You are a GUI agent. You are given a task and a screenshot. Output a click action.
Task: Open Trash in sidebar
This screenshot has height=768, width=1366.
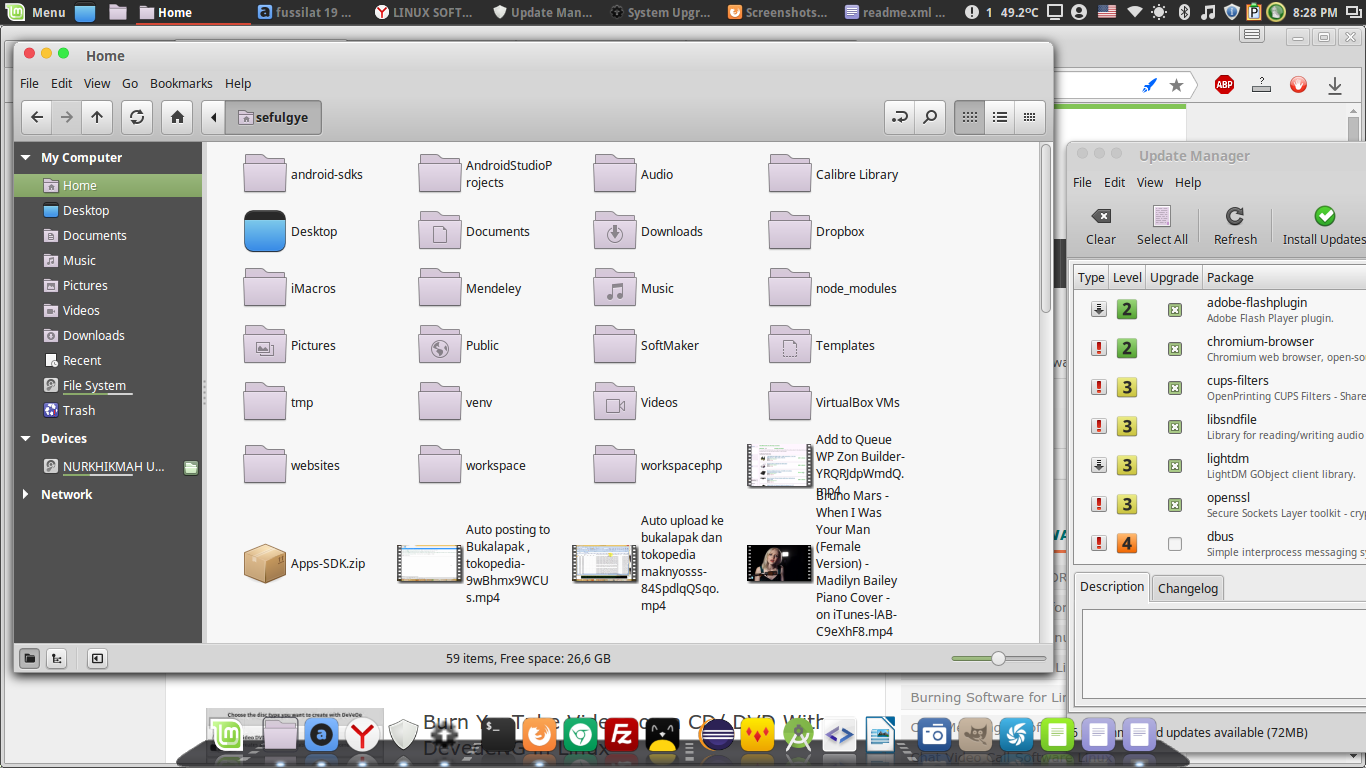coord(78,410)
